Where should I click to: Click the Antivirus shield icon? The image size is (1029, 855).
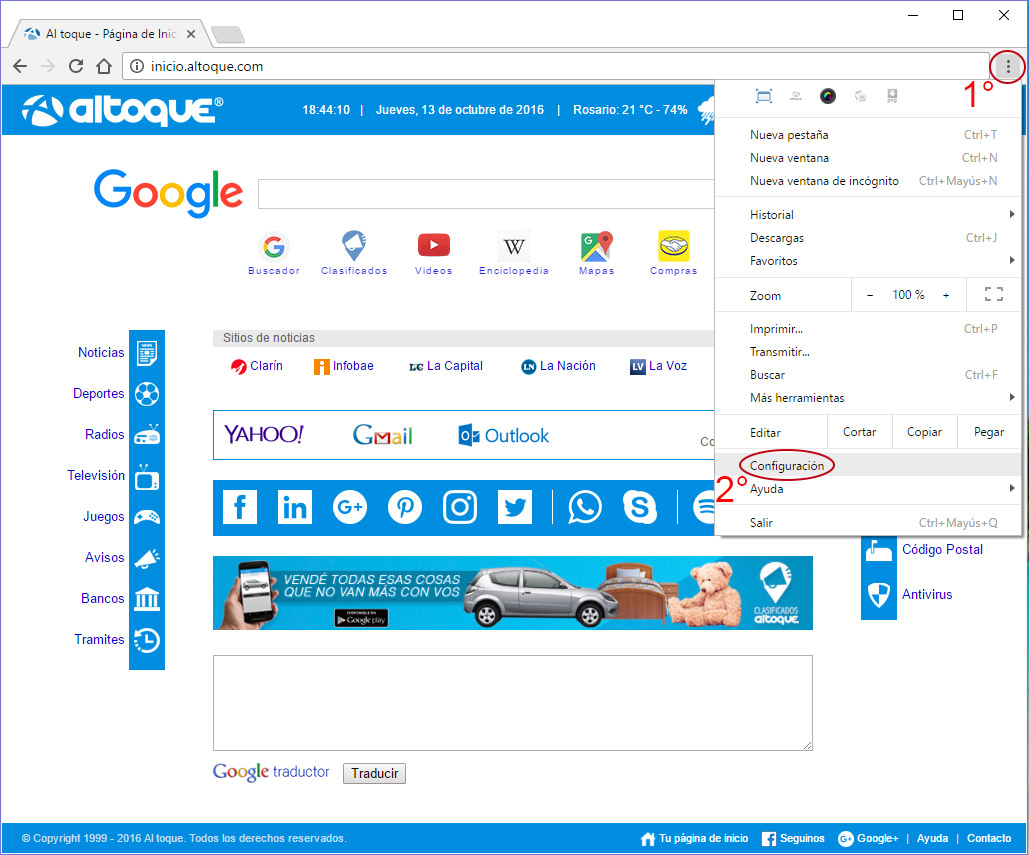point(879,594)
